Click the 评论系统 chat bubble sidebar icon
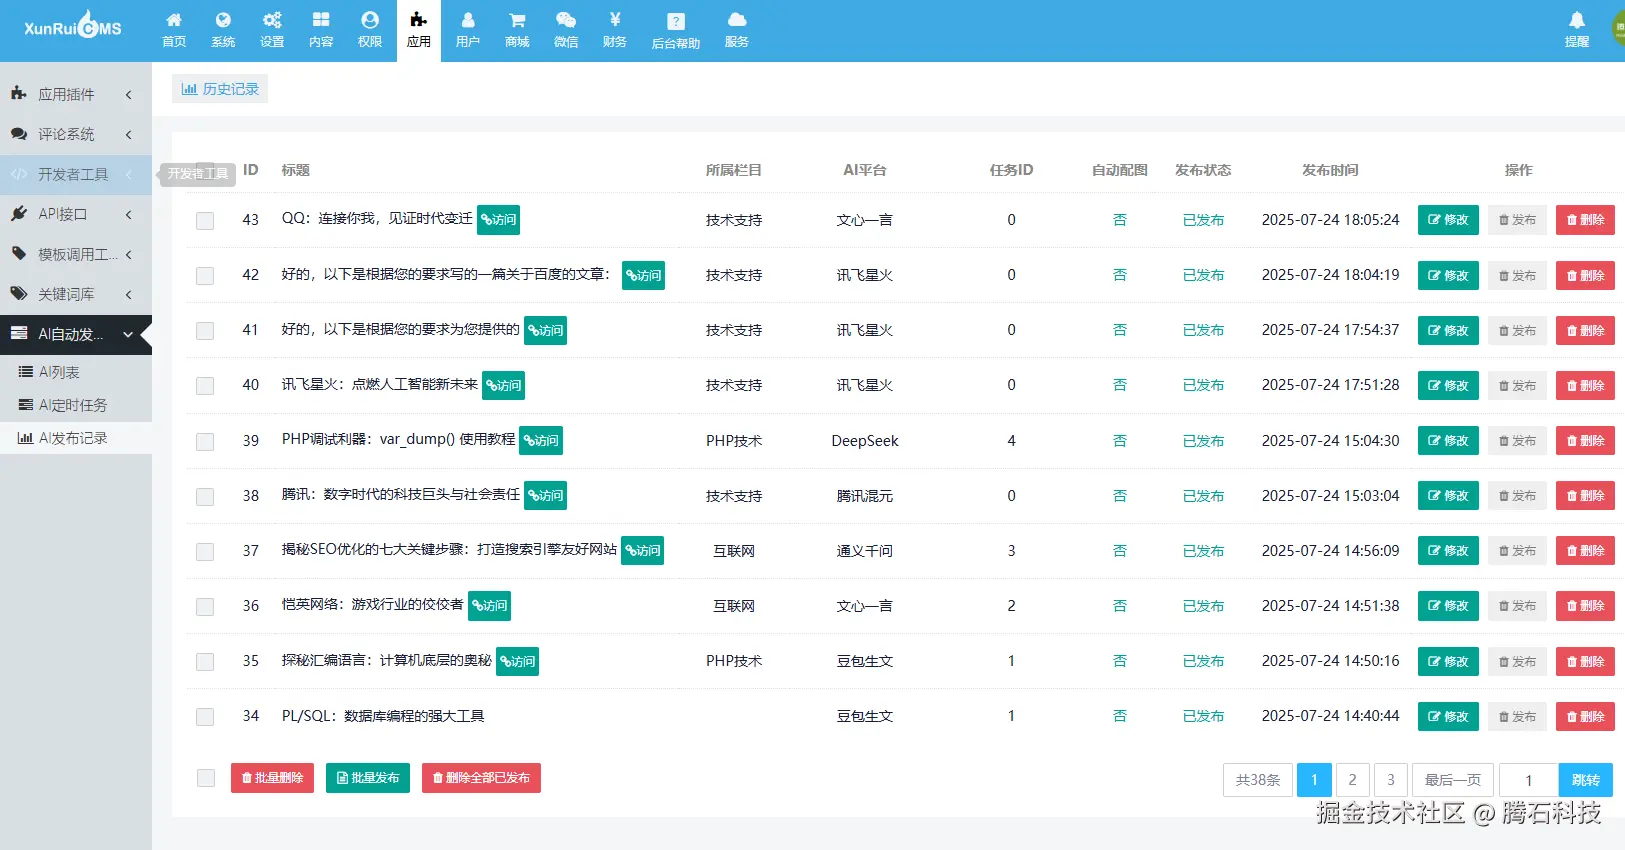Screen dimensions: 1625x850 19,133
